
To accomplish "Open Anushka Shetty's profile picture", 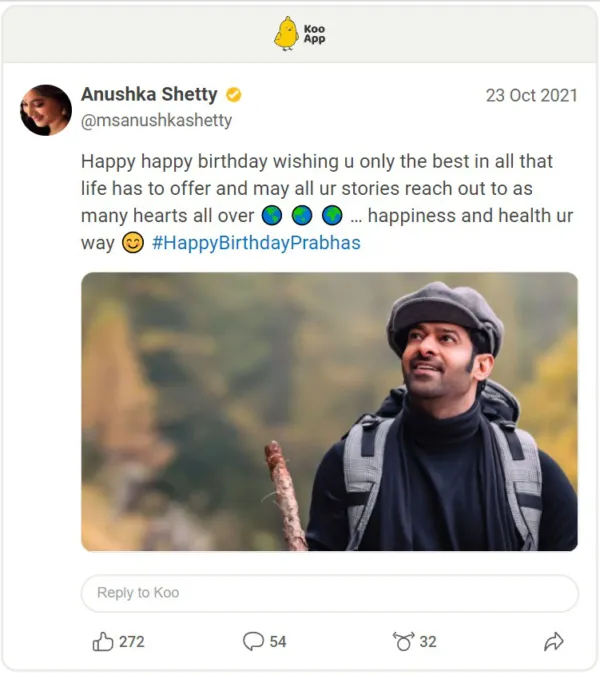I will [46, 110].
